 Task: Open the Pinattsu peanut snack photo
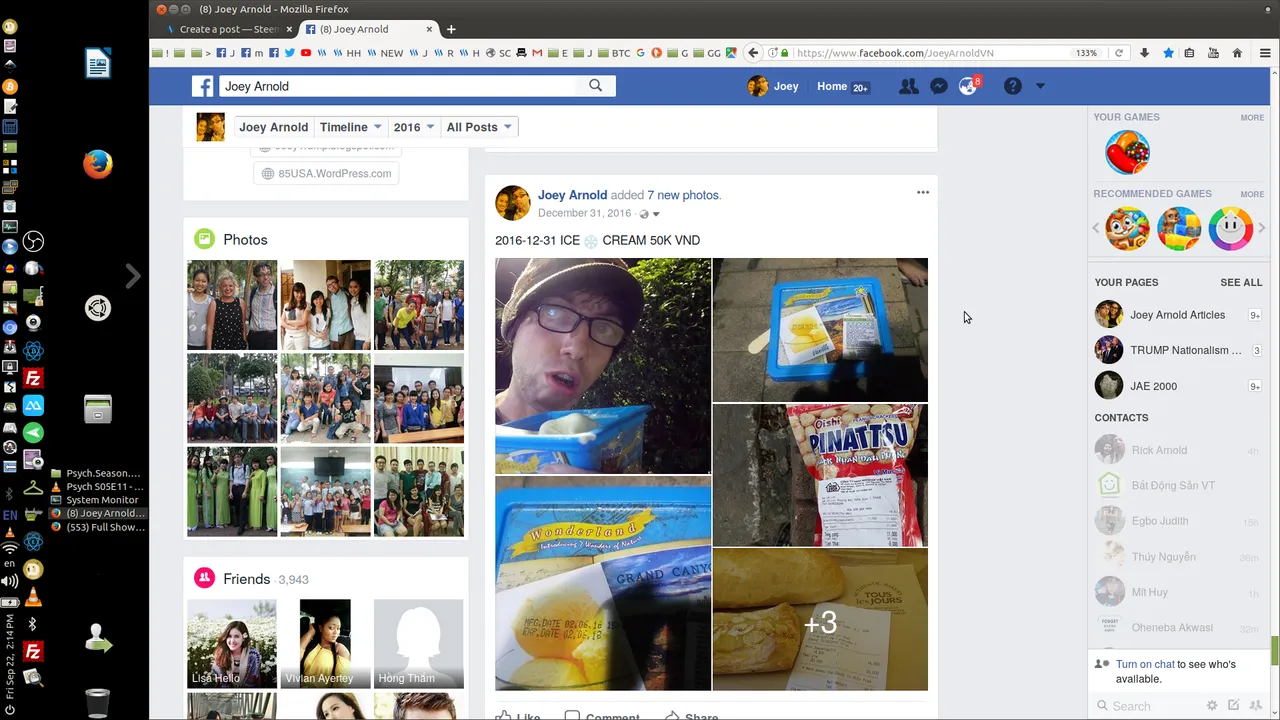[820, 475]
